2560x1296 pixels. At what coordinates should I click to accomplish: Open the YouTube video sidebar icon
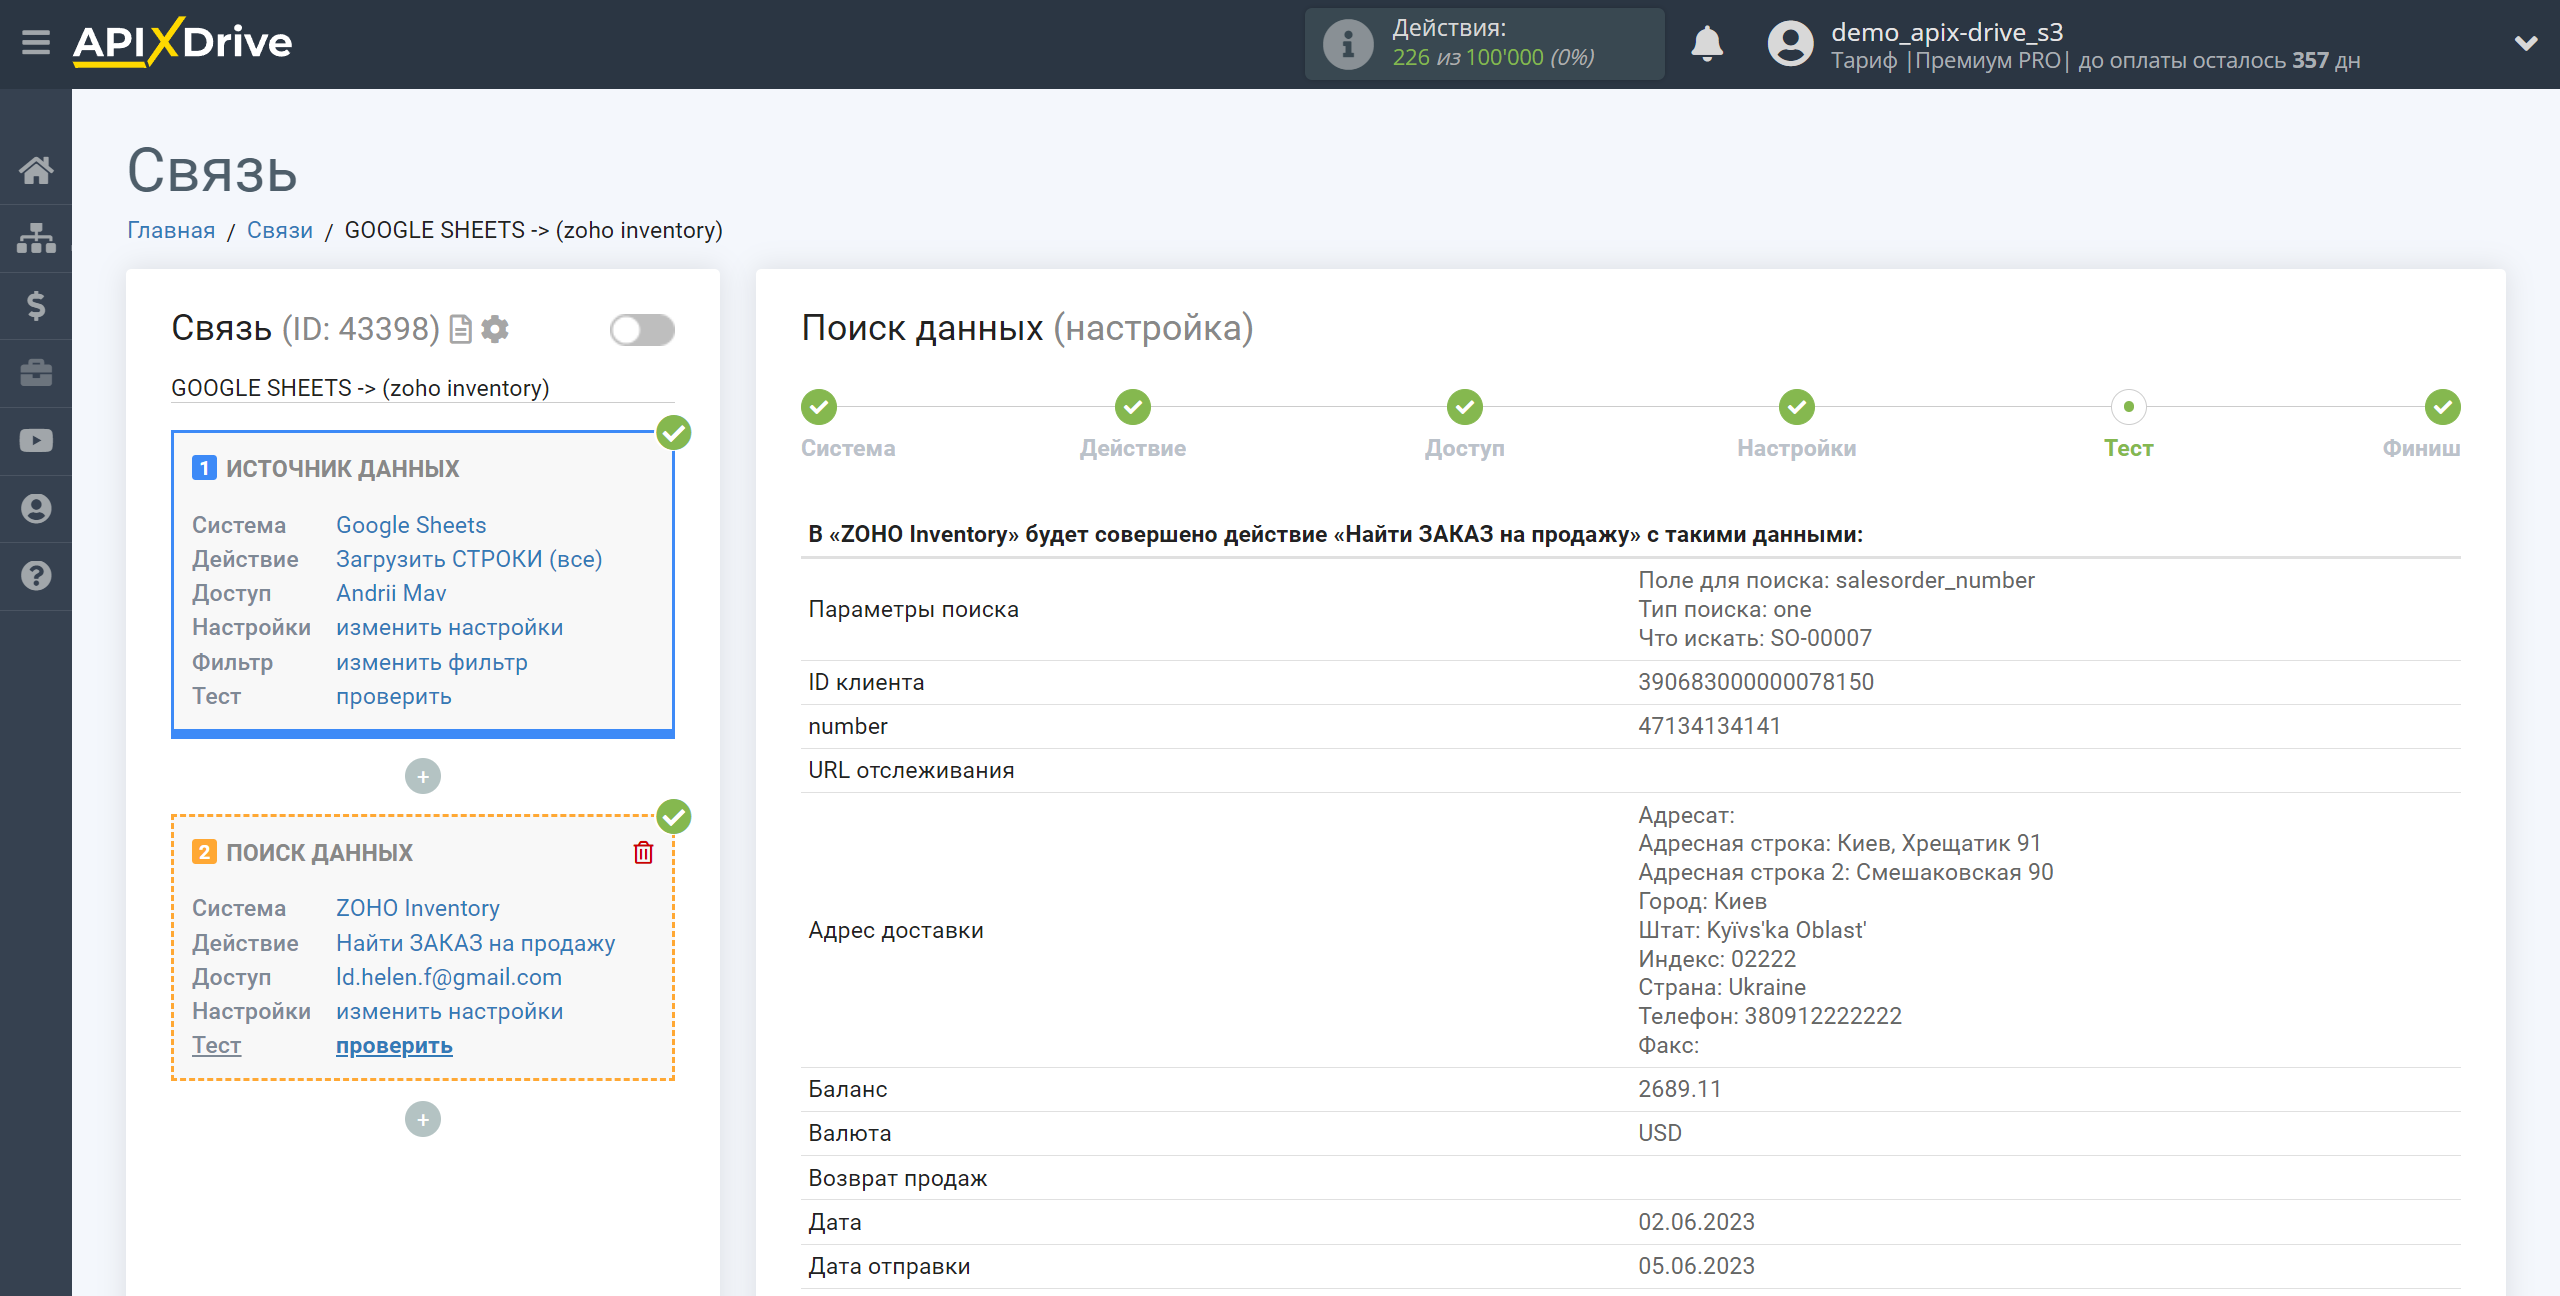[x=36, y=441]
